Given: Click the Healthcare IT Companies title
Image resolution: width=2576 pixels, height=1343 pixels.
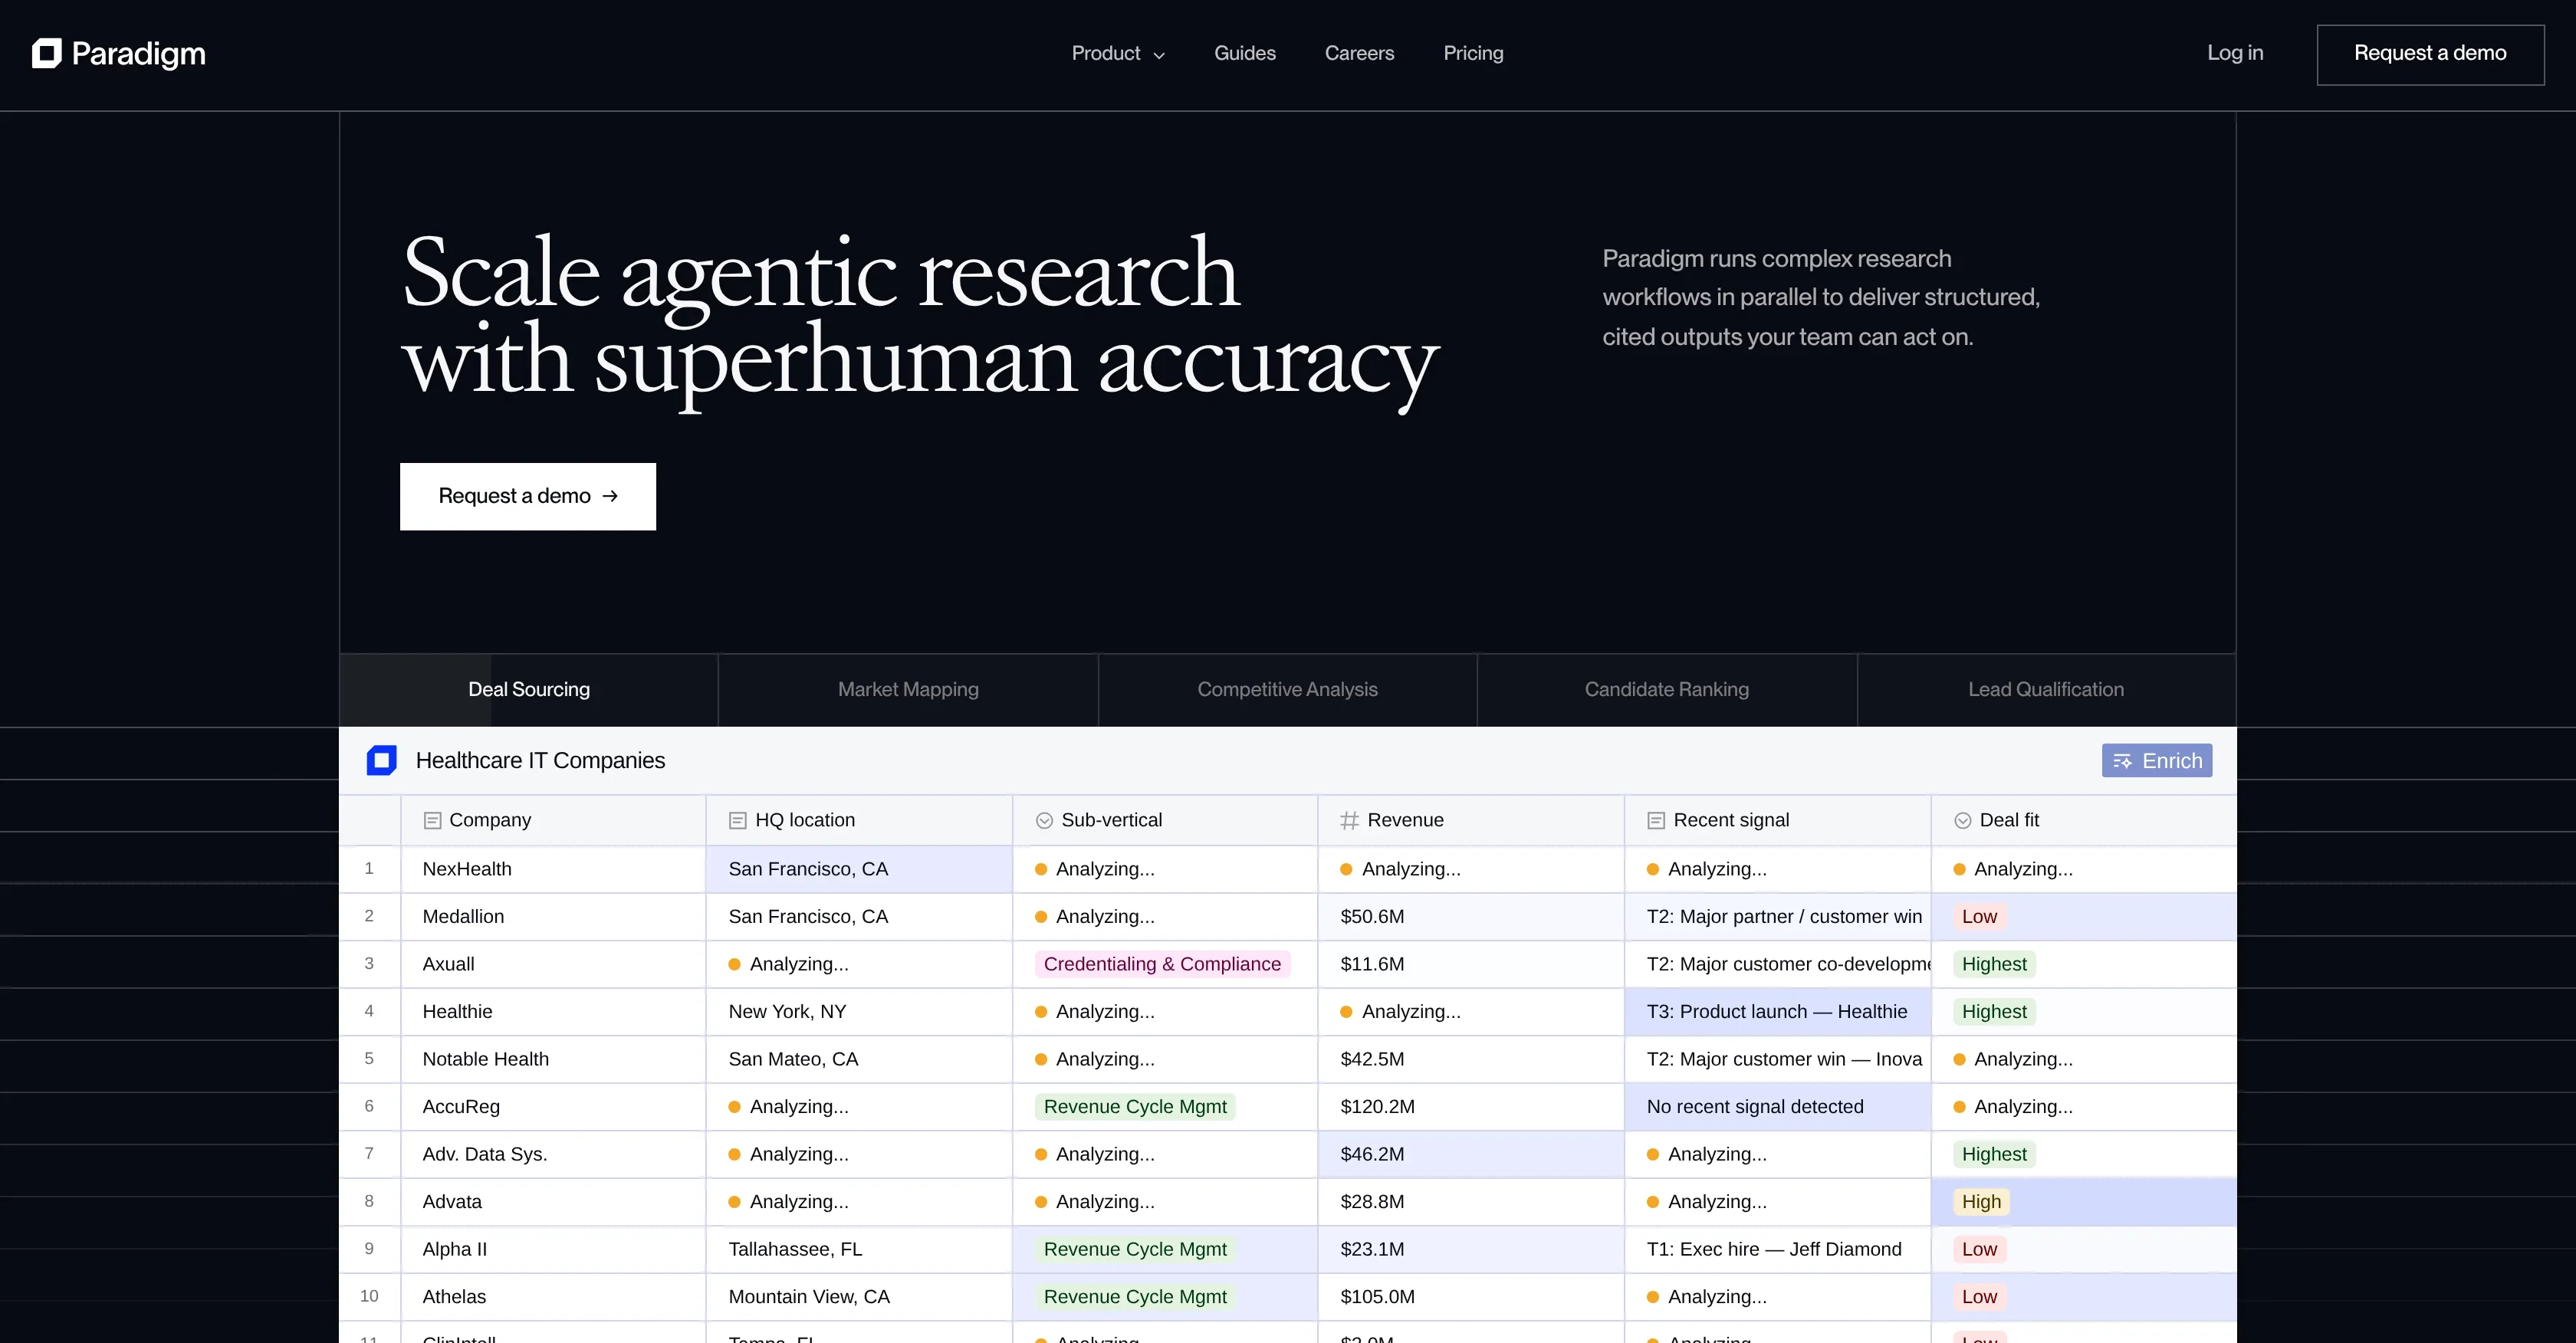Looking at the screenshot, I should (x=540, y=760).
